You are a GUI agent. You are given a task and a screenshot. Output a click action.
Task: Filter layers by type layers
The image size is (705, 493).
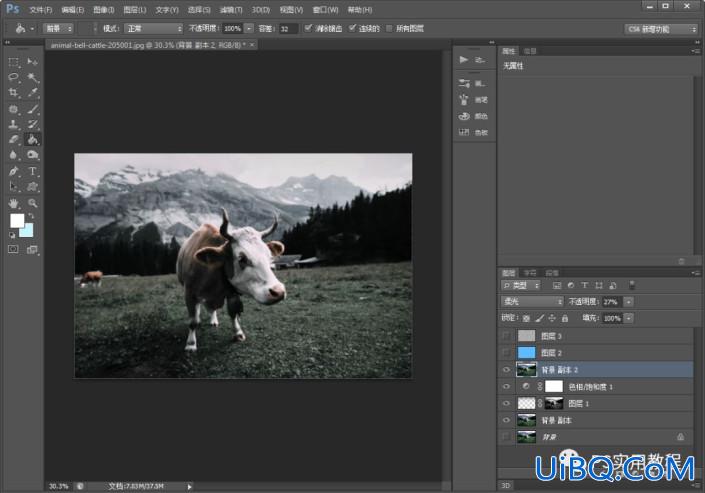585,285
